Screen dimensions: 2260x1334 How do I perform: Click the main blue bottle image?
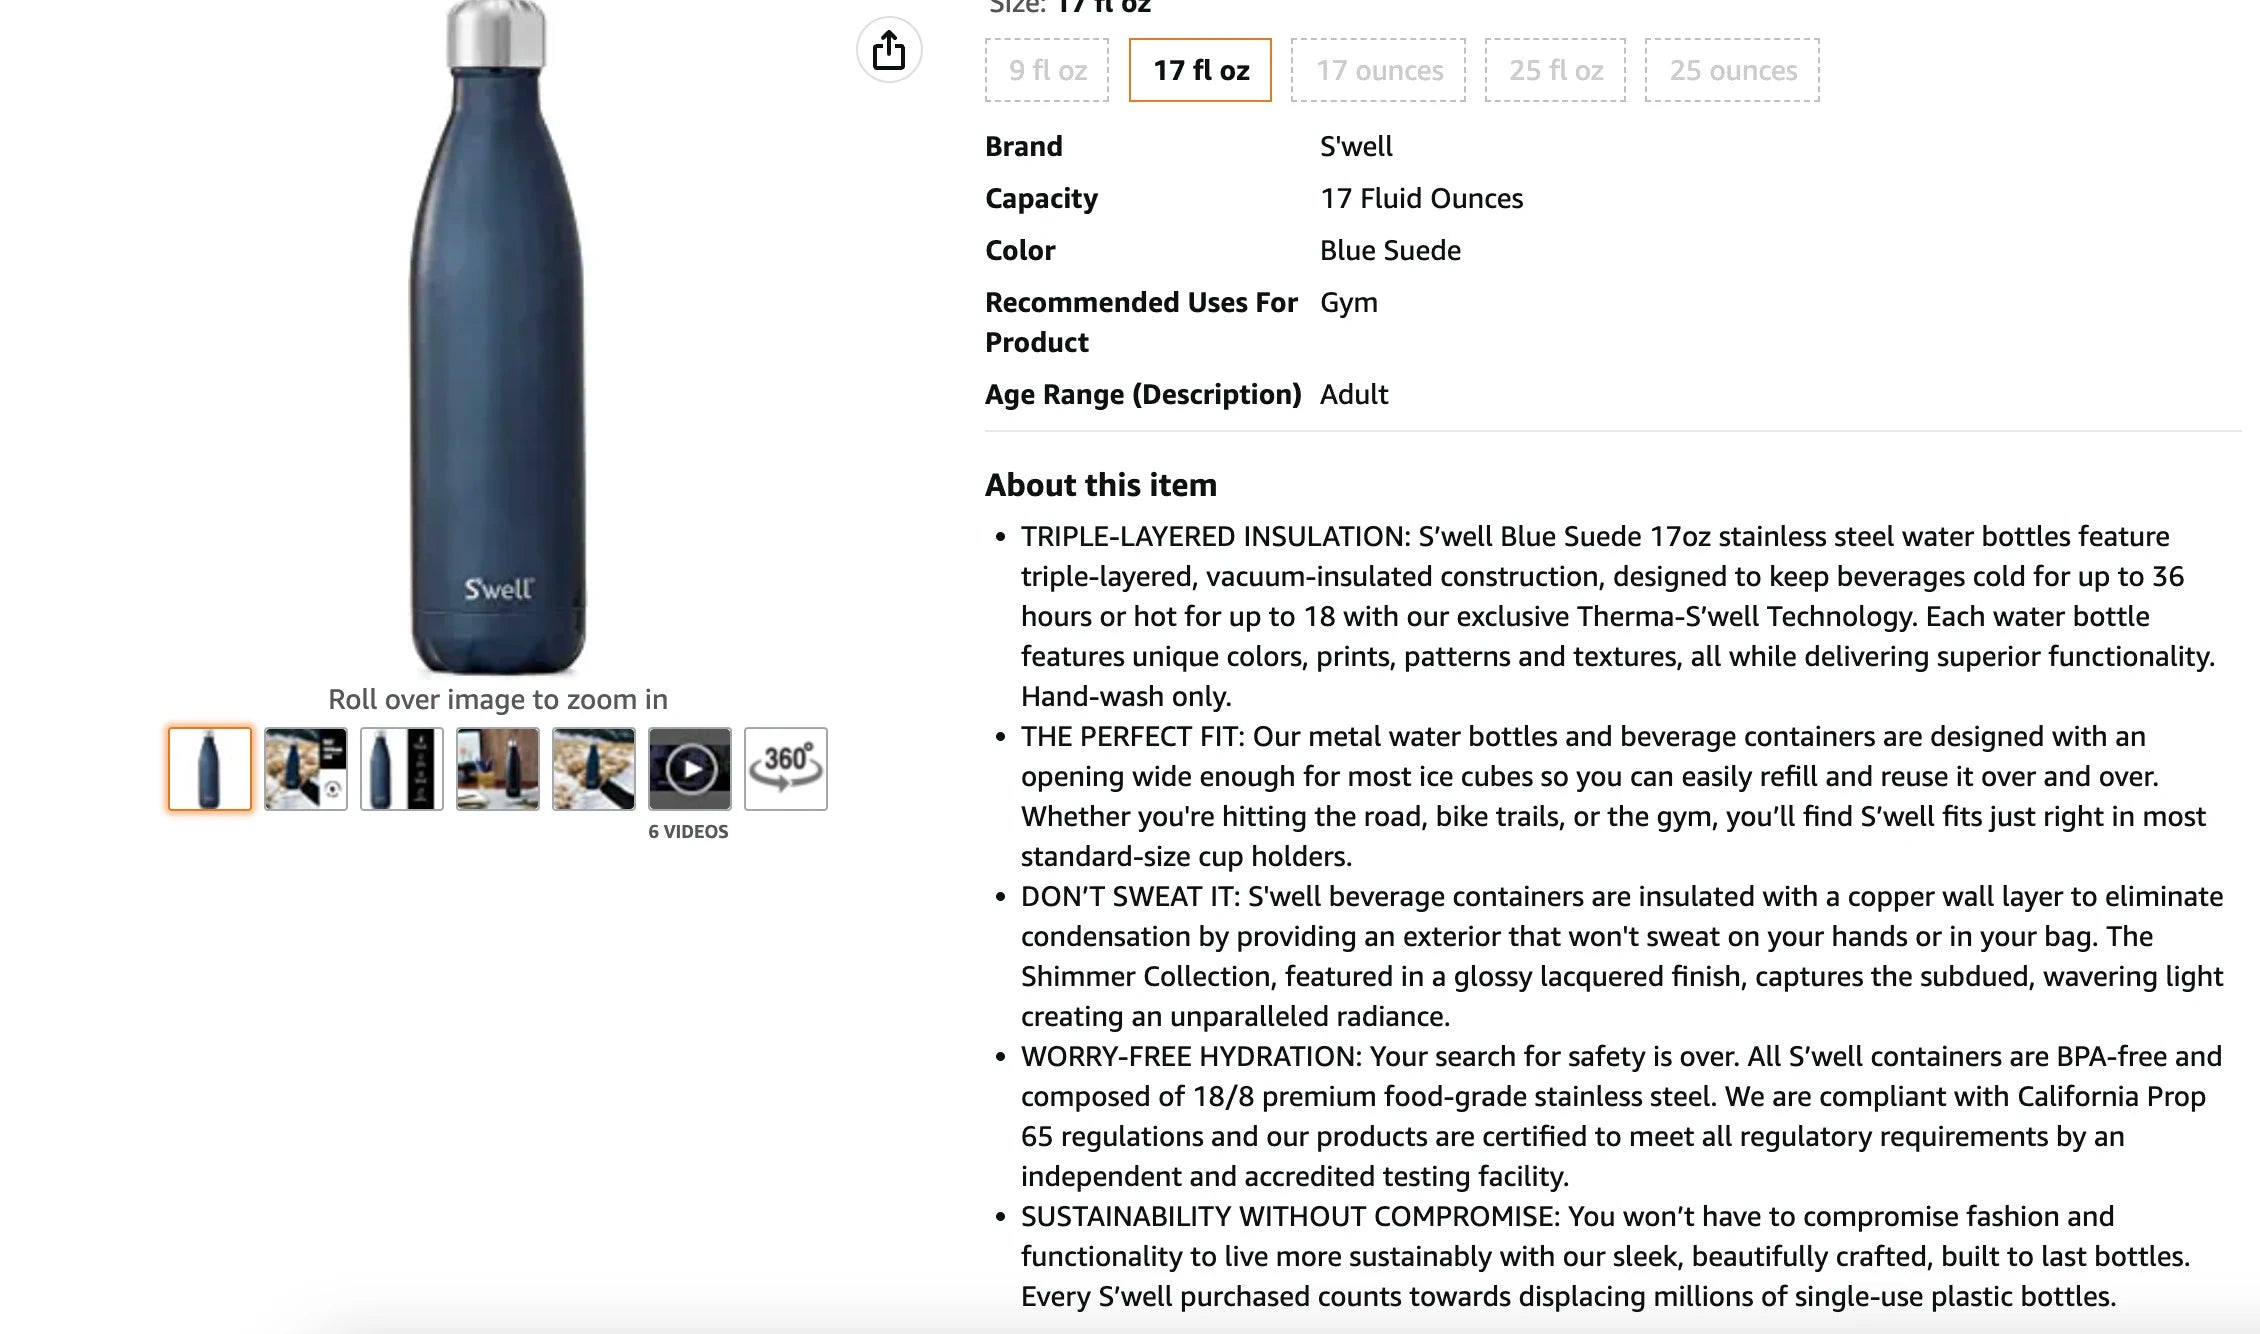pos(497,337)
